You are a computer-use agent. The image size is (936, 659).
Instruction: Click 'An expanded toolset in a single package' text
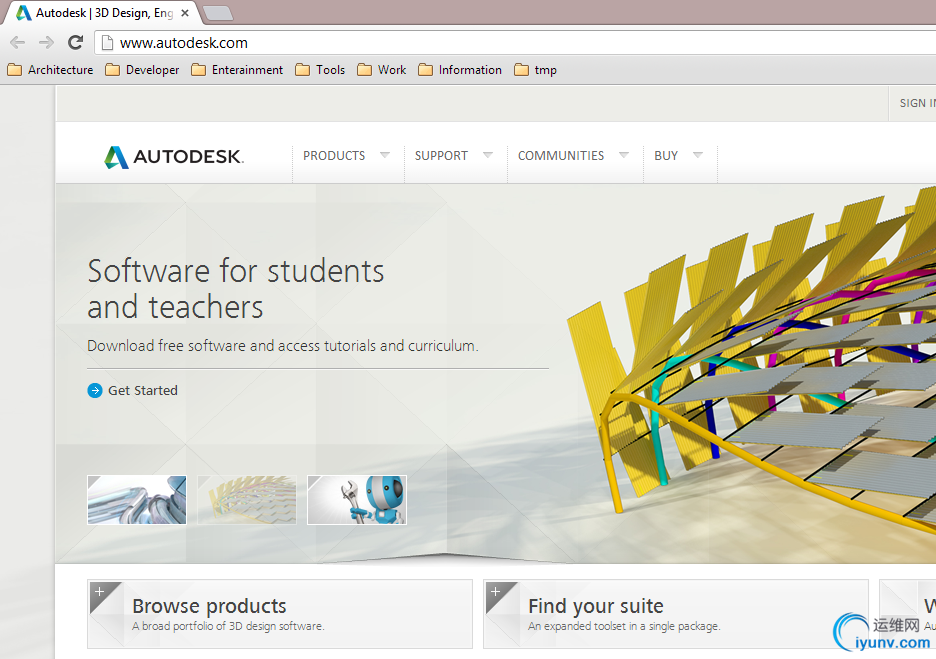624,626
